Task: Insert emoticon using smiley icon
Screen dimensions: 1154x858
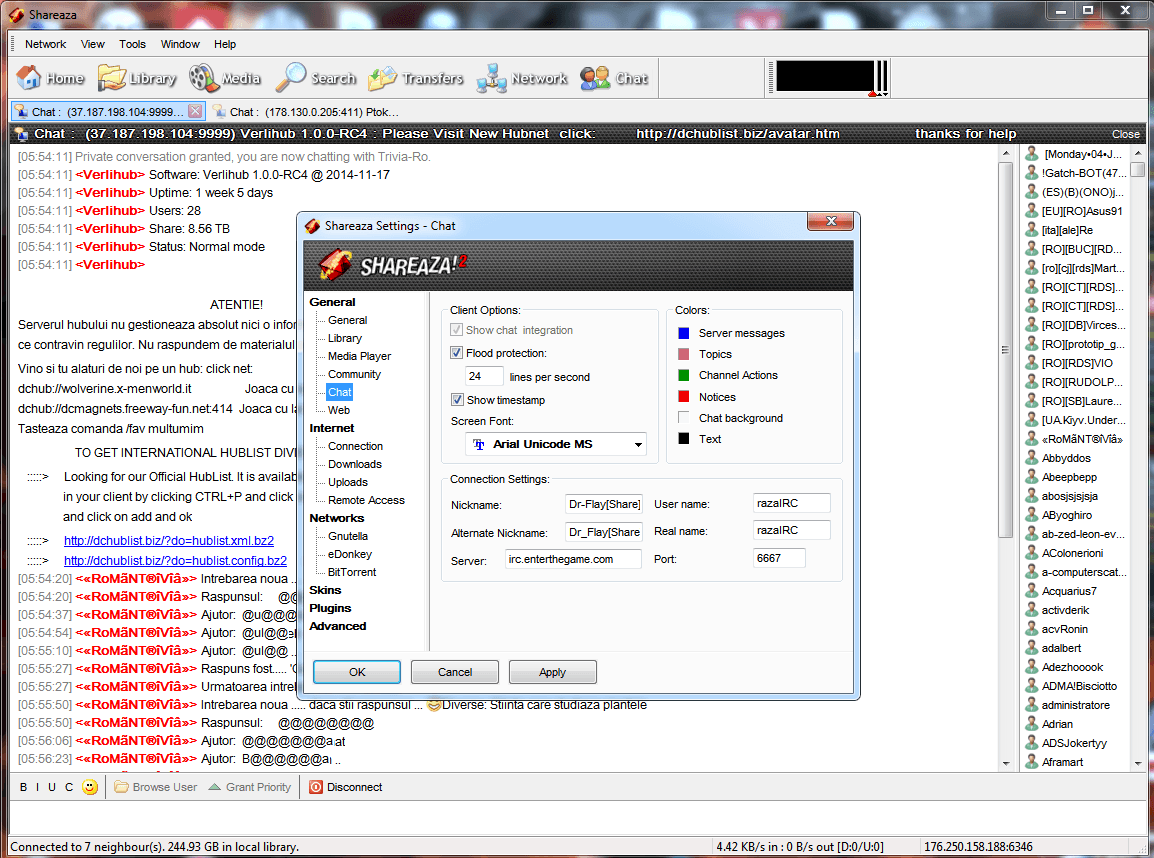Action: [x=90, y=787]
